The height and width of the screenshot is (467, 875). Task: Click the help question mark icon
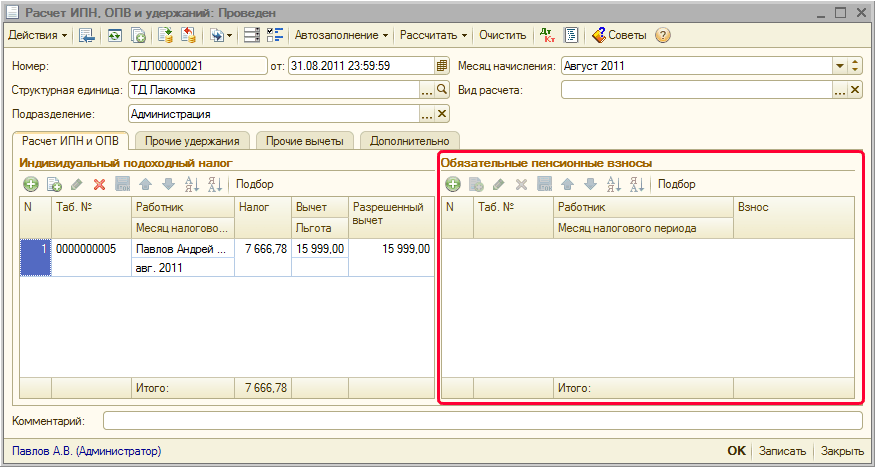tap(662, 35)
